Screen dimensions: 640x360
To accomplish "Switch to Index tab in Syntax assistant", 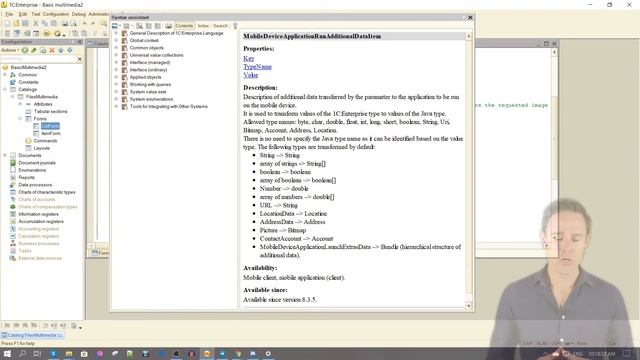I will coord(203,26).
